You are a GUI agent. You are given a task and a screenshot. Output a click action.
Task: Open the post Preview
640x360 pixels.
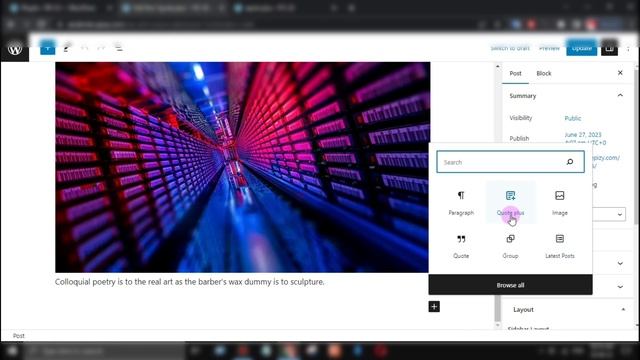[549, 48]
